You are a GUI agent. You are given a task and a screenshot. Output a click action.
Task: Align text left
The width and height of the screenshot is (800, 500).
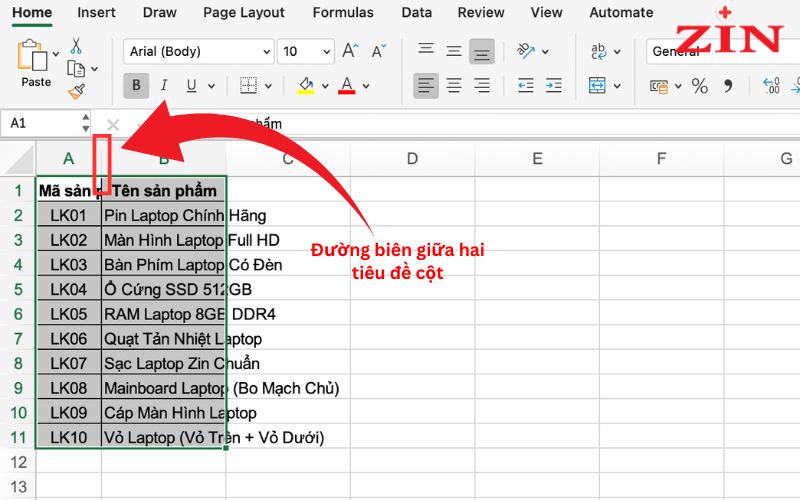(426, 85)
